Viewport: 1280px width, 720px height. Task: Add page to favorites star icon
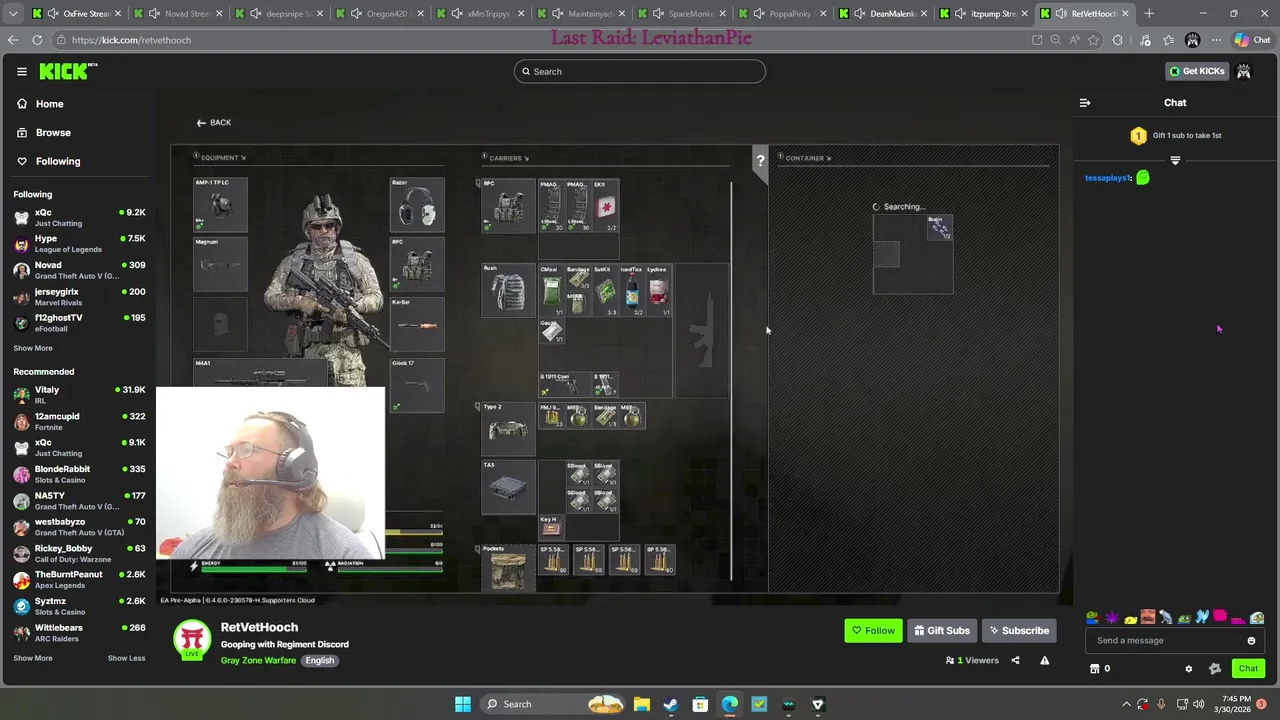click(x=1093, y=40)
